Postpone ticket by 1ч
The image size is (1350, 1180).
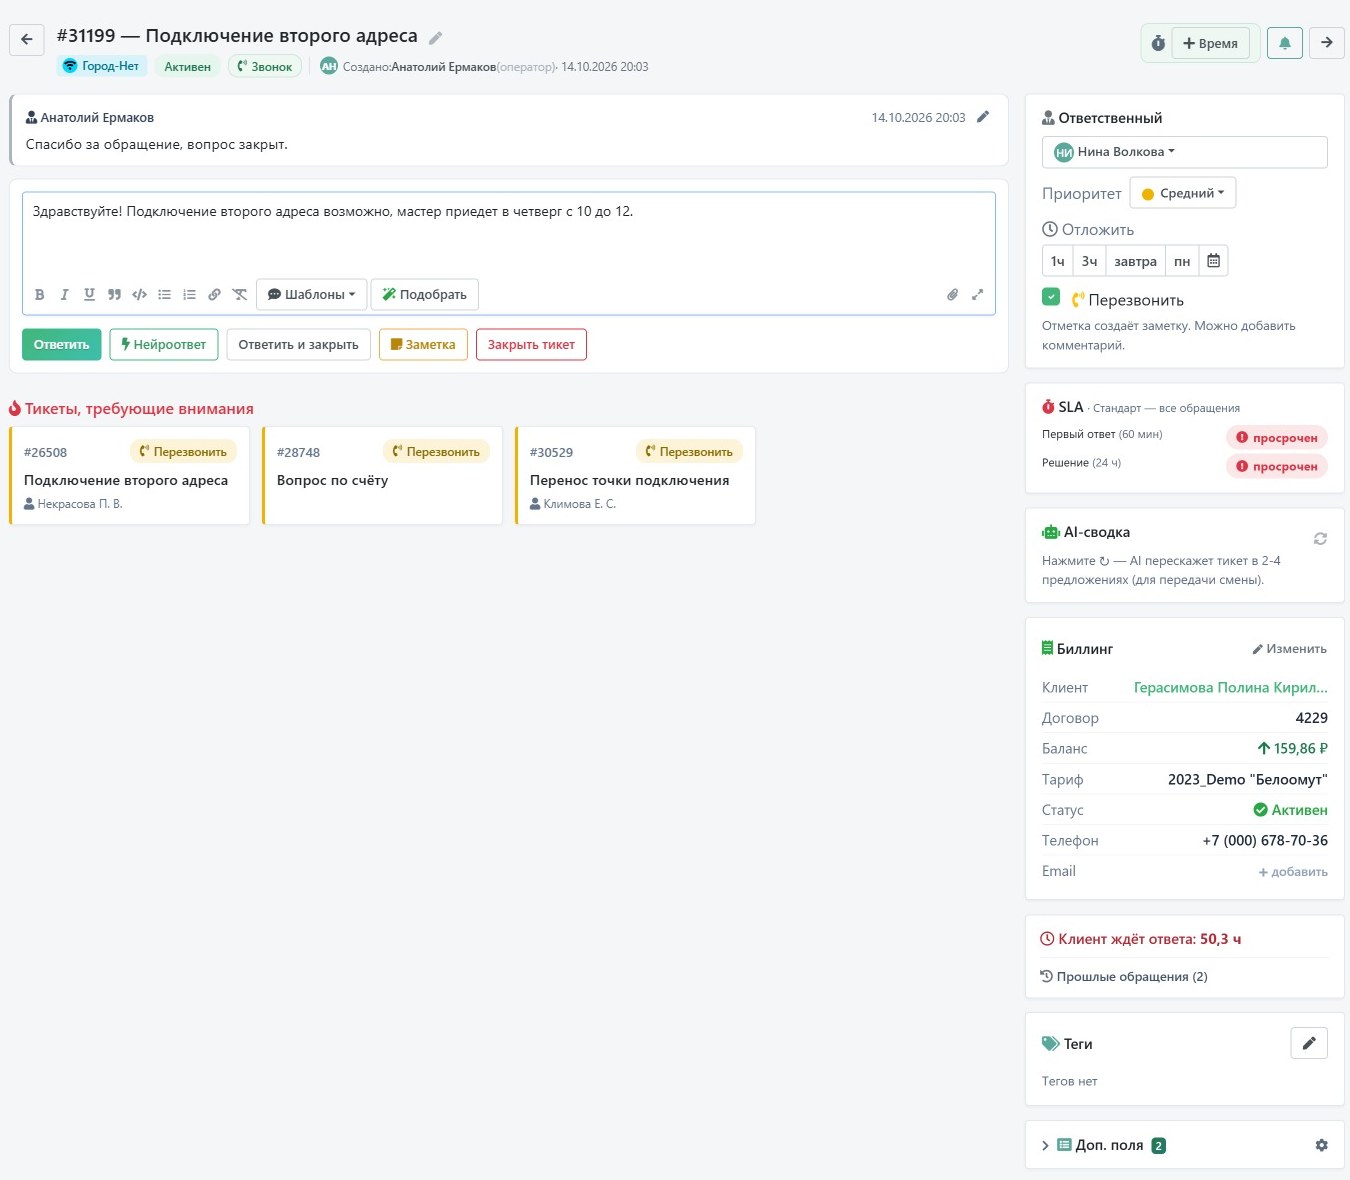click(x=1057, y=261)
